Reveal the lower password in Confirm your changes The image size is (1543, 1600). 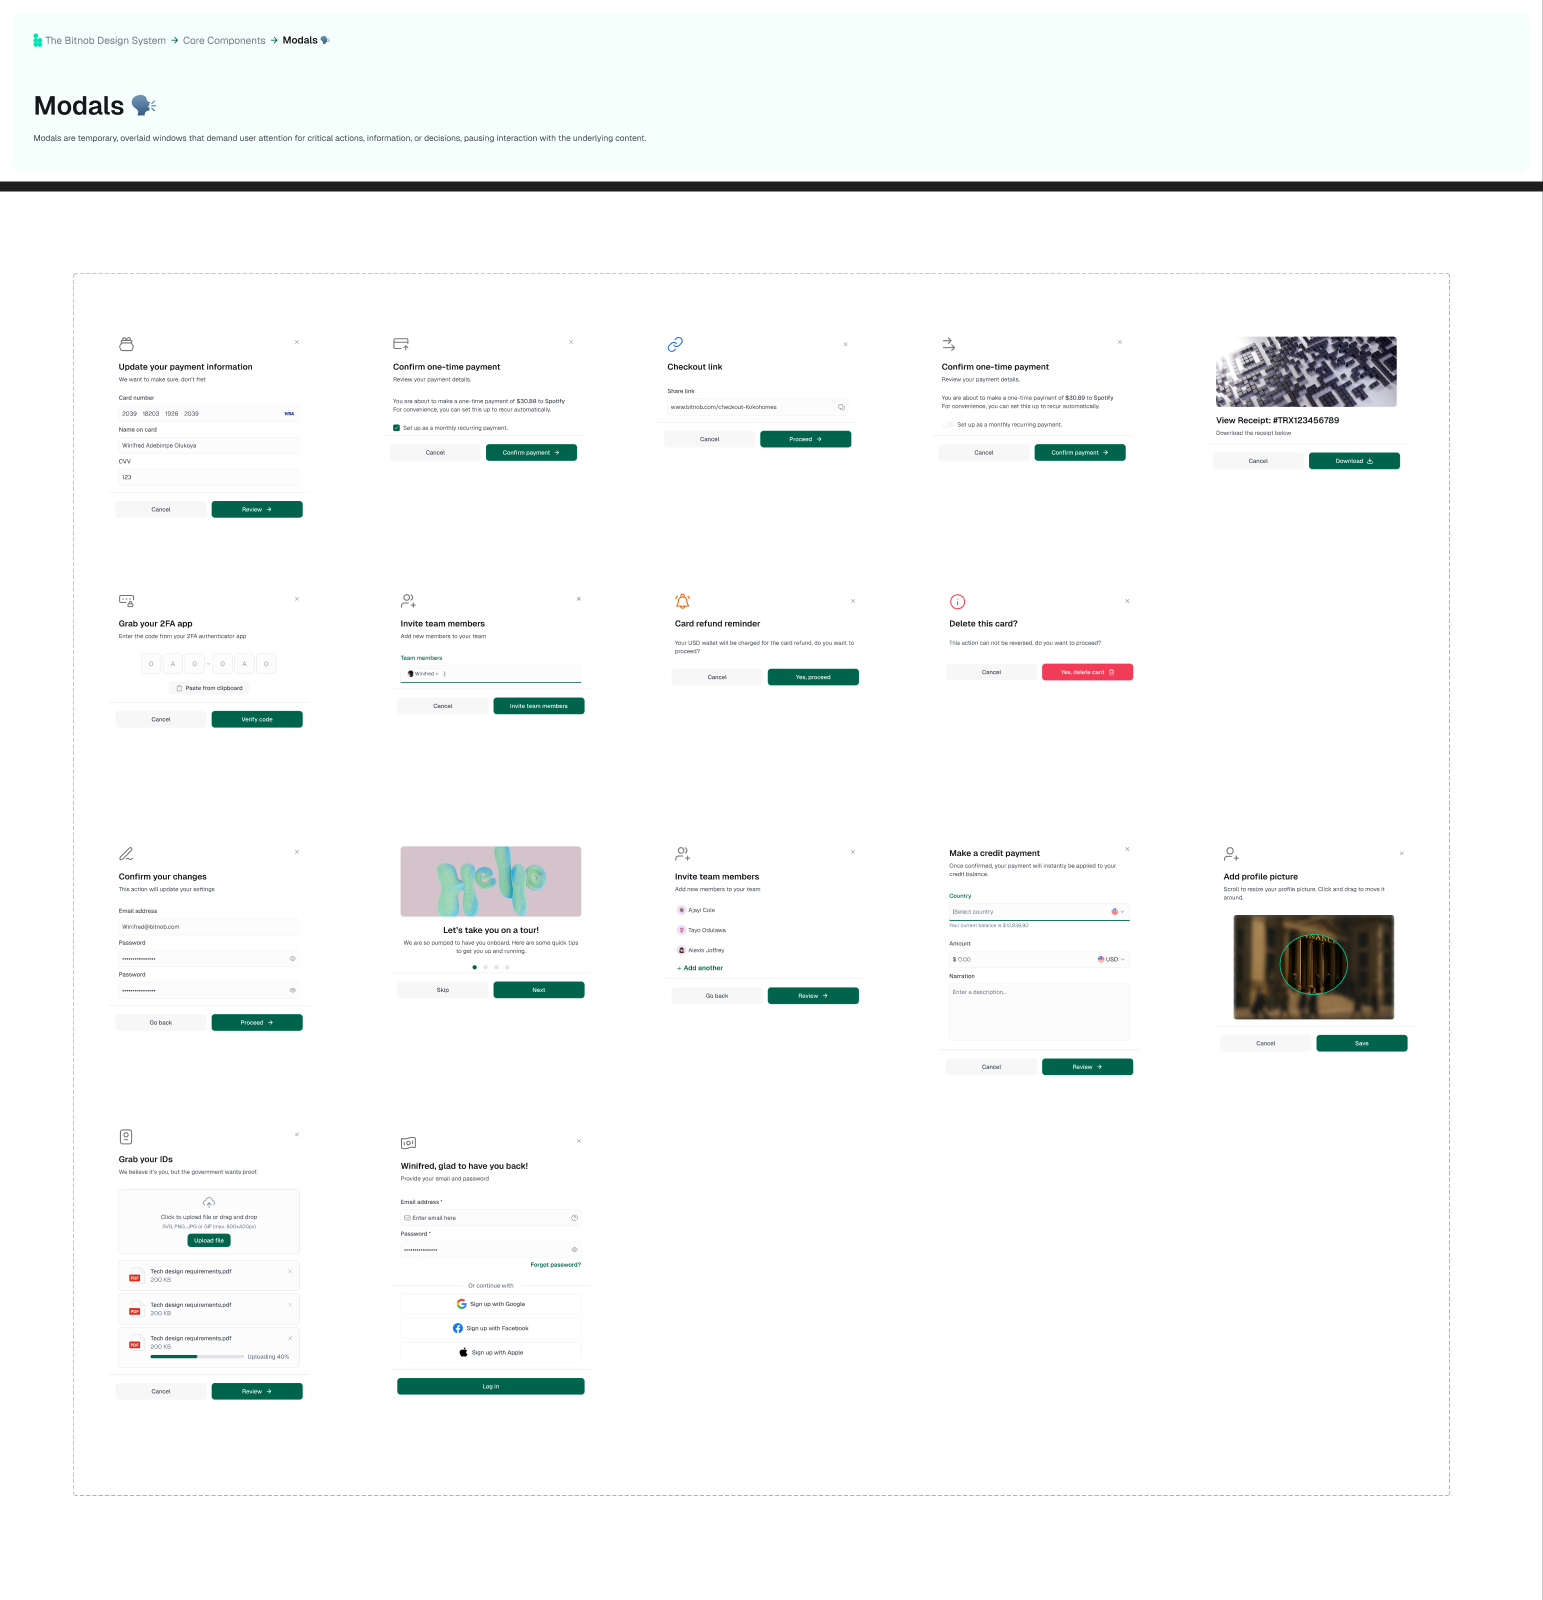point(293,990)
